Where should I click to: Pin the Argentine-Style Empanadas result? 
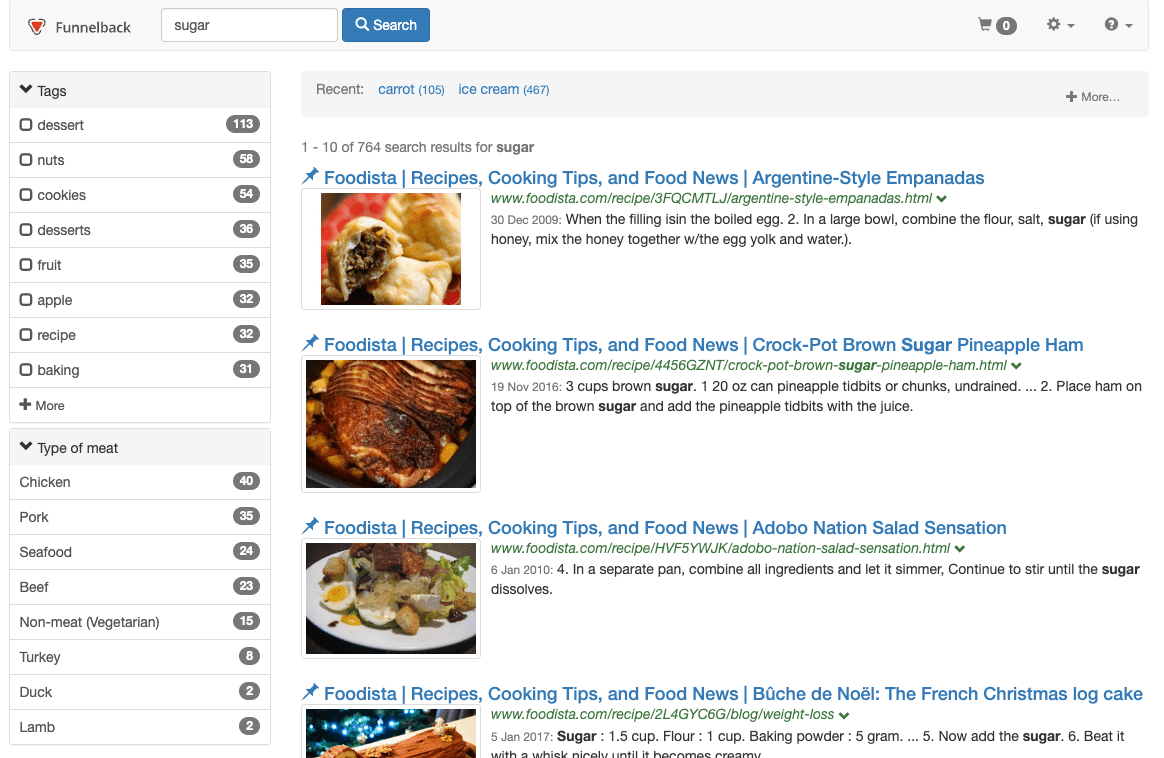311,177
